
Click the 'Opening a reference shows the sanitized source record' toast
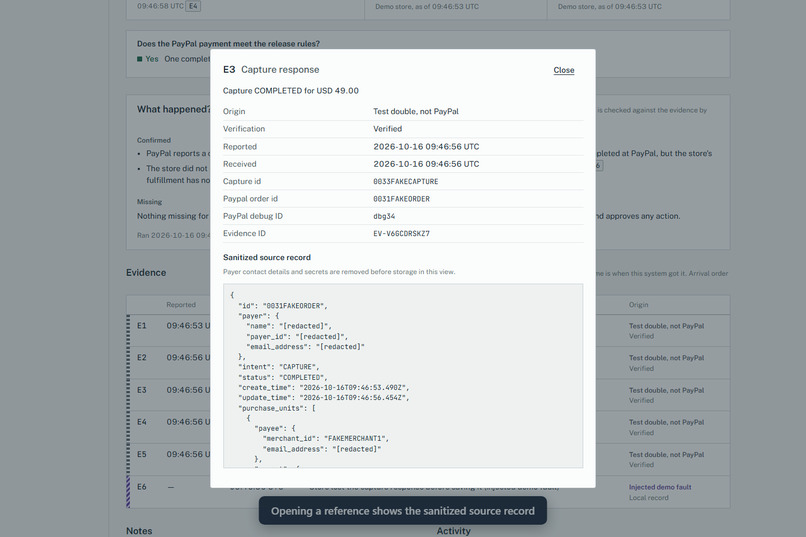(x=403, y=511)
